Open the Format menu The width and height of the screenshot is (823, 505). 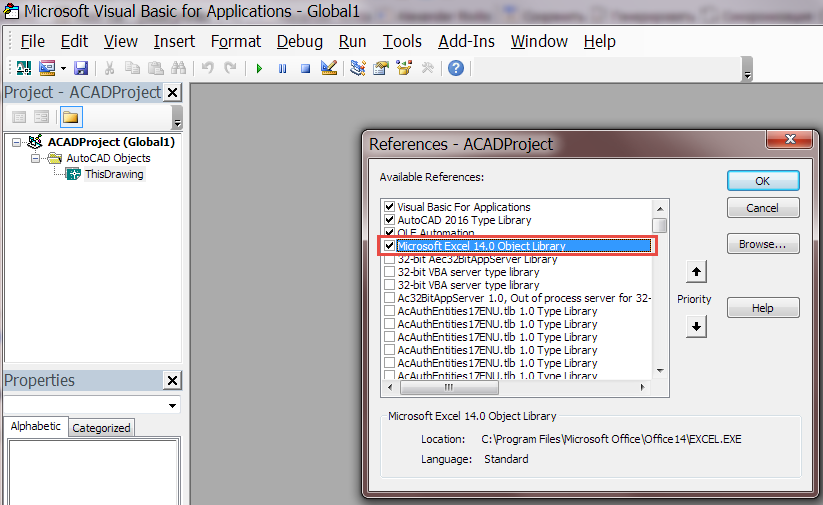pyautogui.click(x=236, y=41)
